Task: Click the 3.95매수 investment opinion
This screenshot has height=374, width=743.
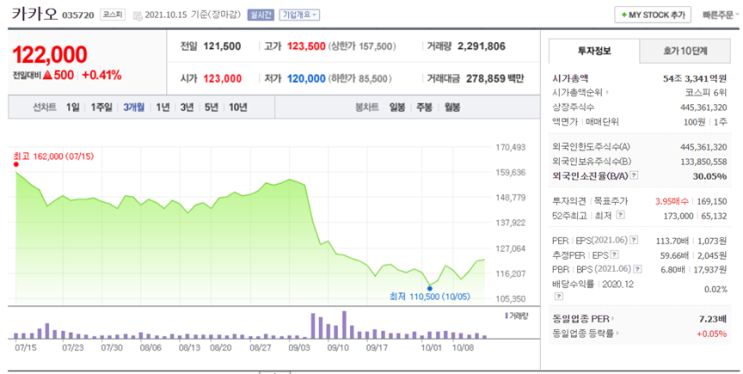Action: coord(672,201)
